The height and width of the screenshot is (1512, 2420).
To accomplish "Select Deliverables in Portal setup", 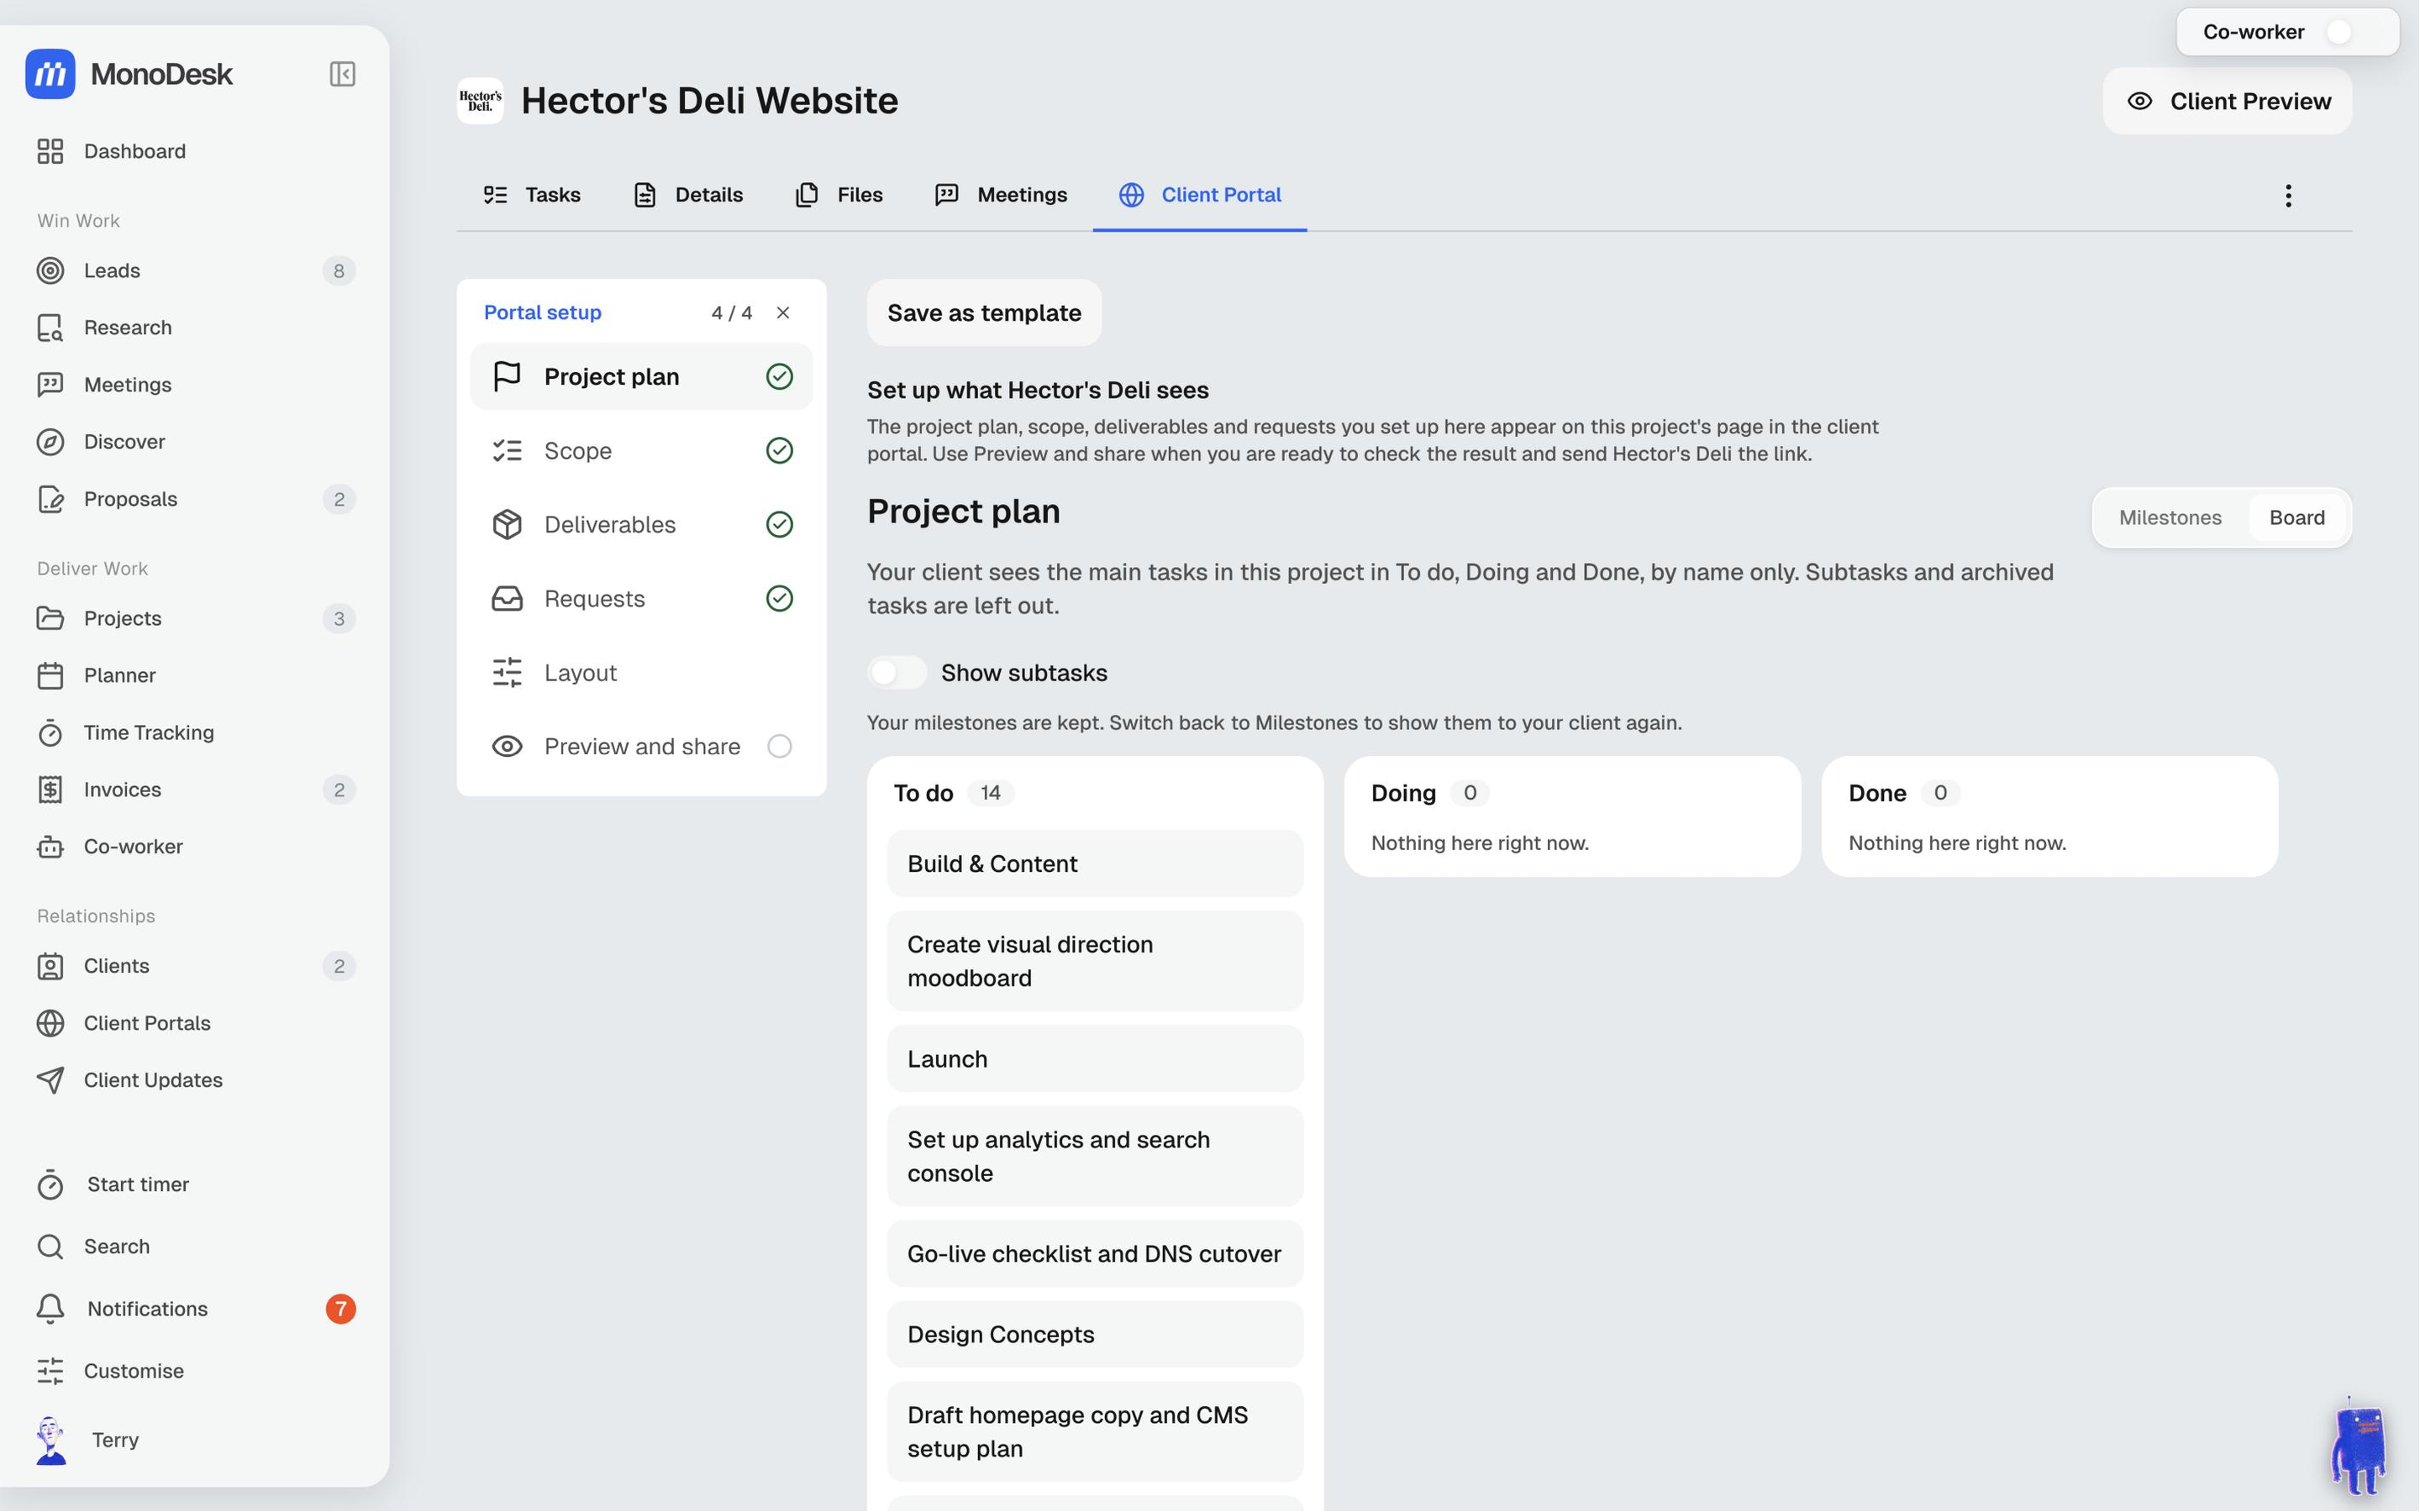I will pyautogui.click(x=641, y=525).
